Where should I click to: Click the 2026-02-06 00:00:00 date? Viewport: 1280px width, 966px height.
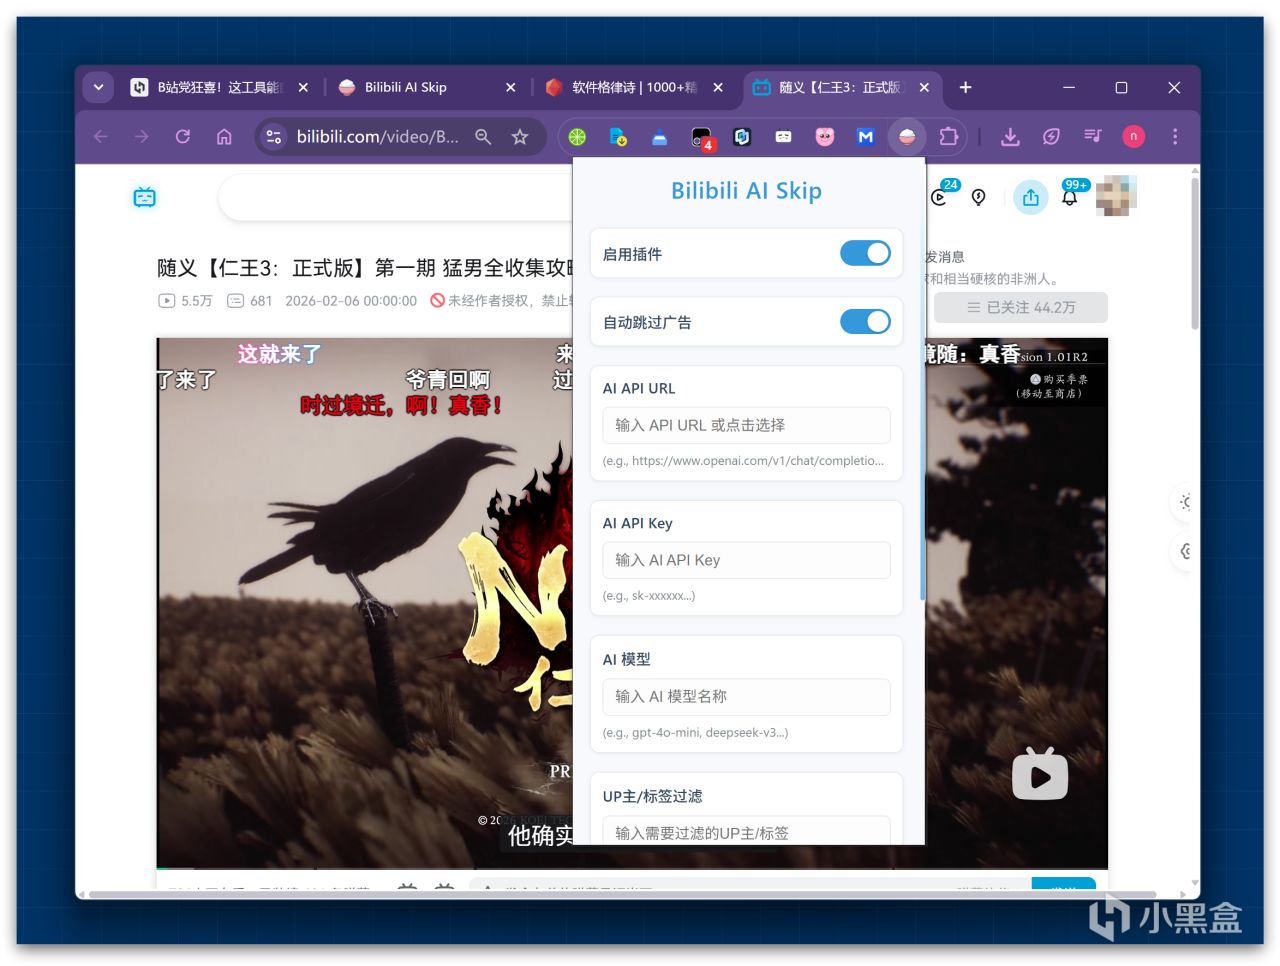click(x=351, y=300)
